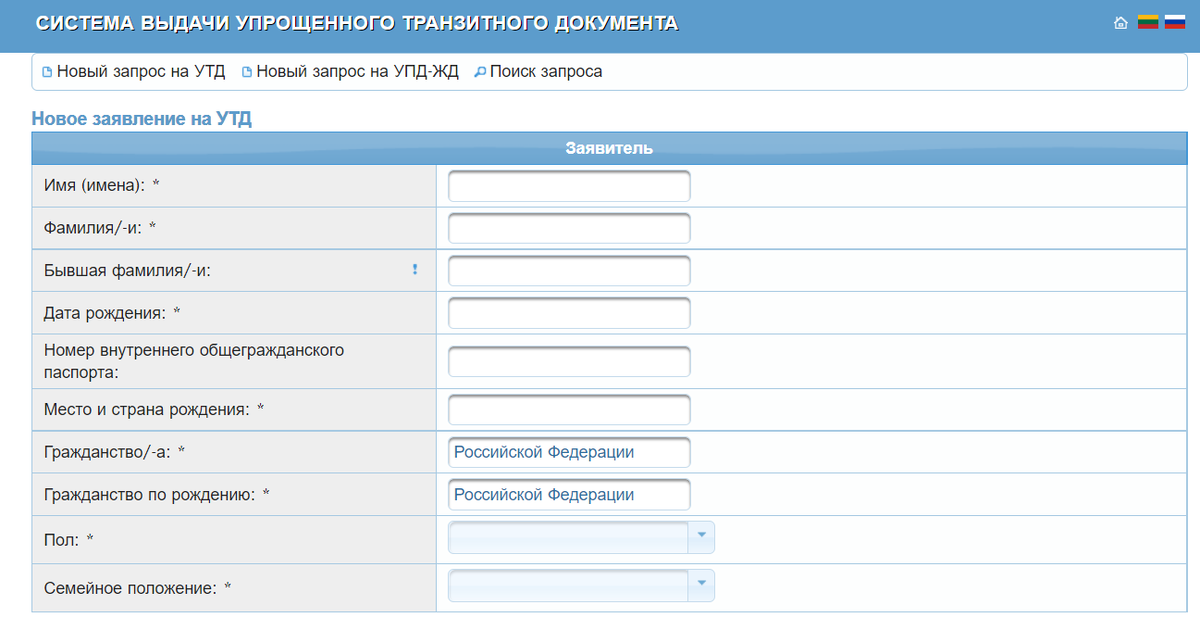
Task: Click inside the Имя (имена) field
Action: 568,185
